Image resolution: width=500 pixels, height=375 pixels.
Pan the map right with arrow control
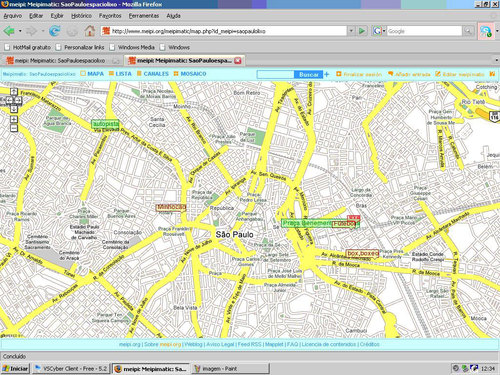(19, 100)
